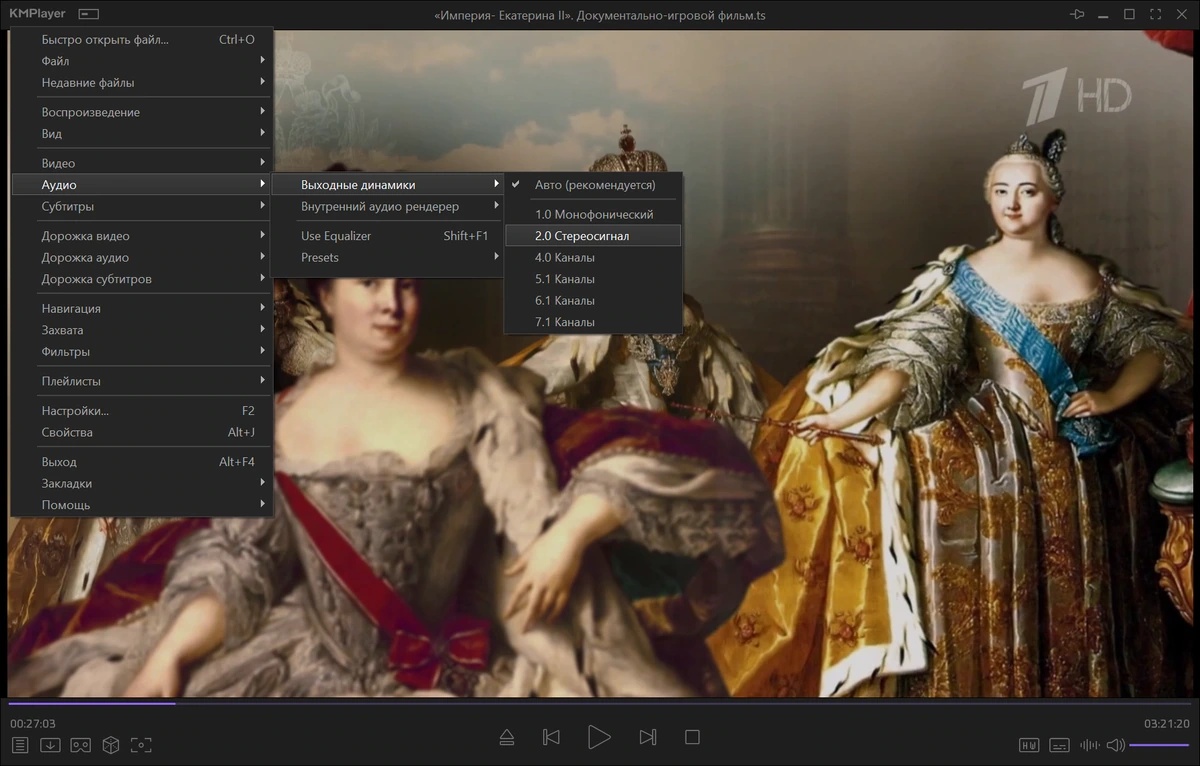Toggle Use Equalizer option

pos(387,236)
